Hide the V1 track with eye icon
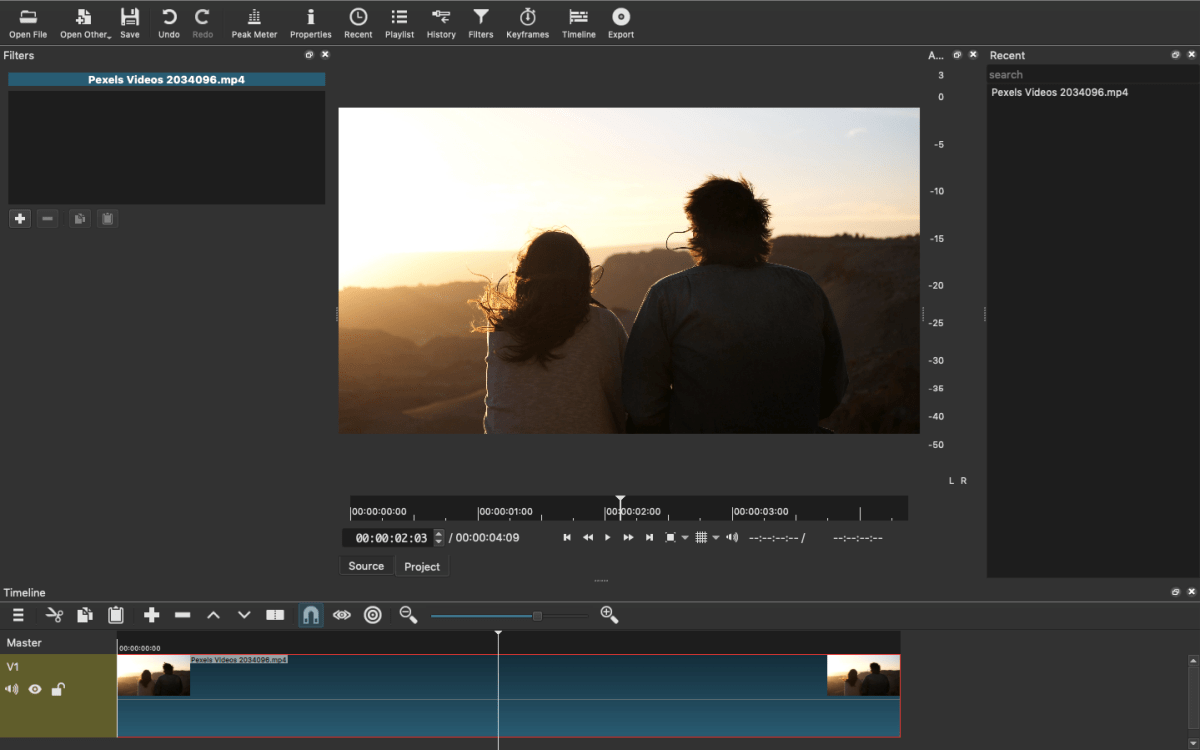This screenshot has height=750, width=1200. click(36, 689)
